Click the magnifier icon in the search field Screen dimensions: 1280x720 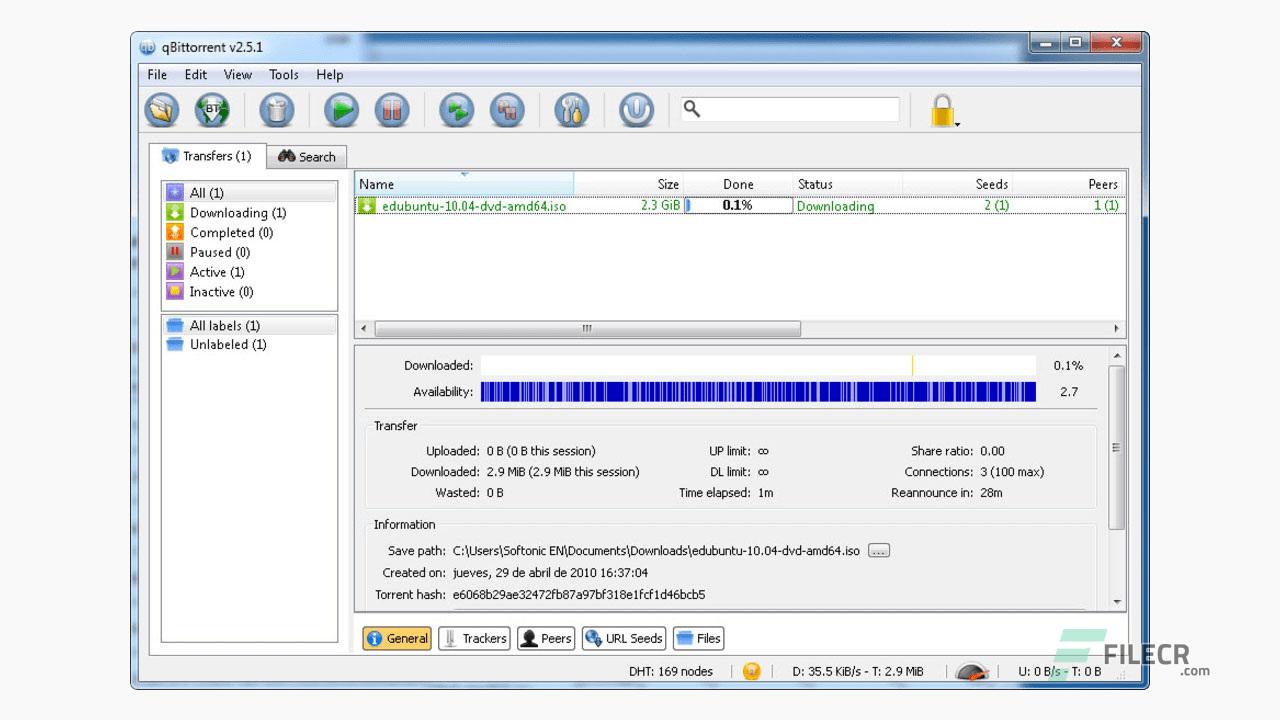pos(692,109)
